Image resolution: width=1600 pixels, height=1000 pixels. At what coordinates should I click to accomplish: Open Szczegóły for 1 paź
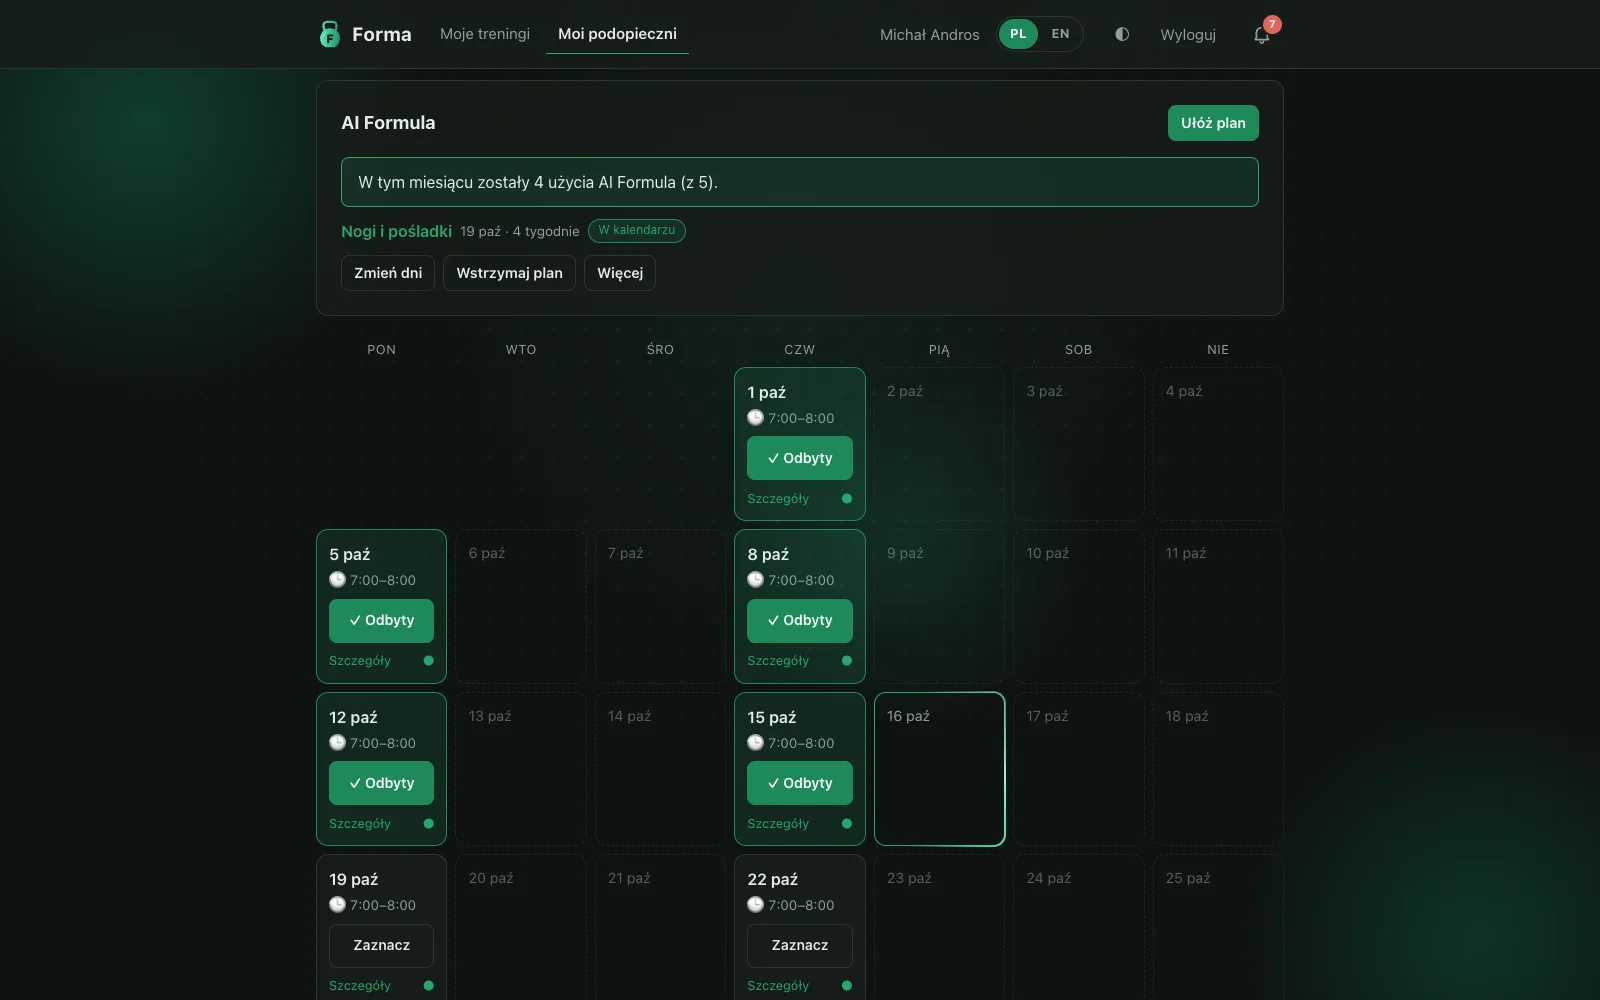(778, 498)
